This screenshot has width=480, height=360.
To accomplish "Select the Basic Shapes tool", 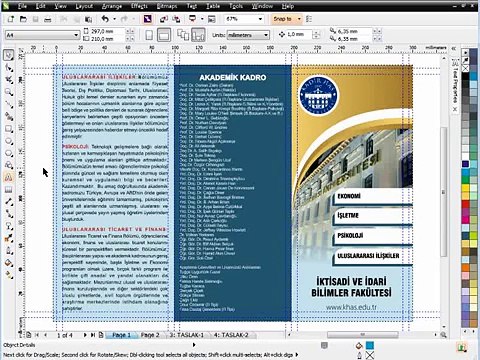I will (9, 165).
